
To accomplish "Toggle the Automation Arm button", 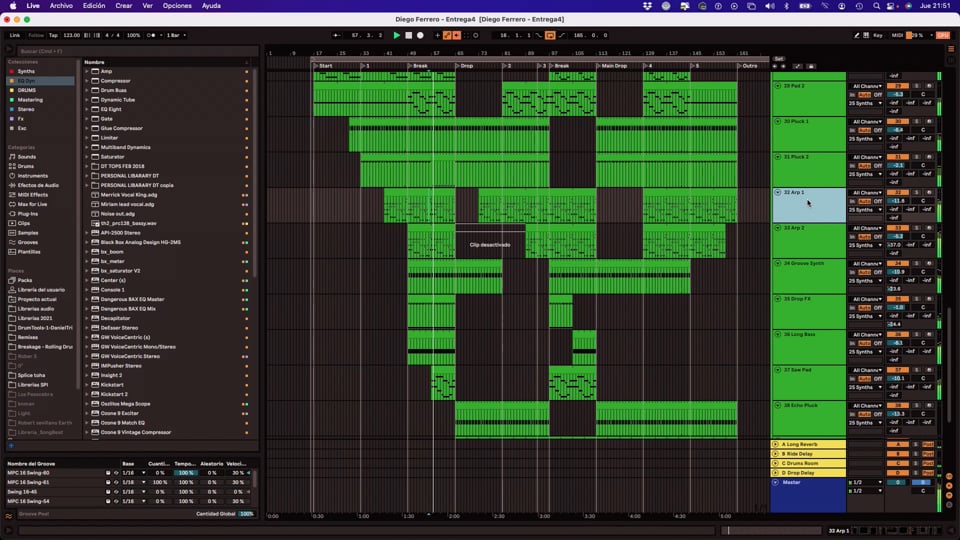I will point(448,36).
